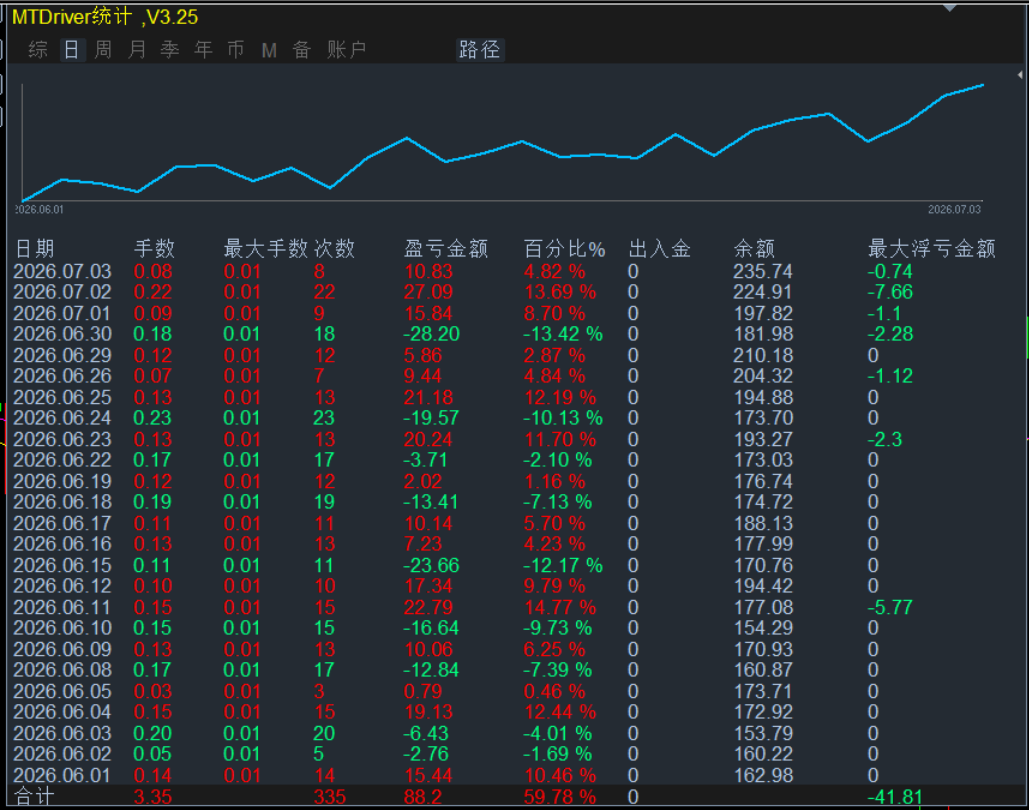1029x810 pixels.
Task: Click the 日期 column header
Action: point(35,248)
